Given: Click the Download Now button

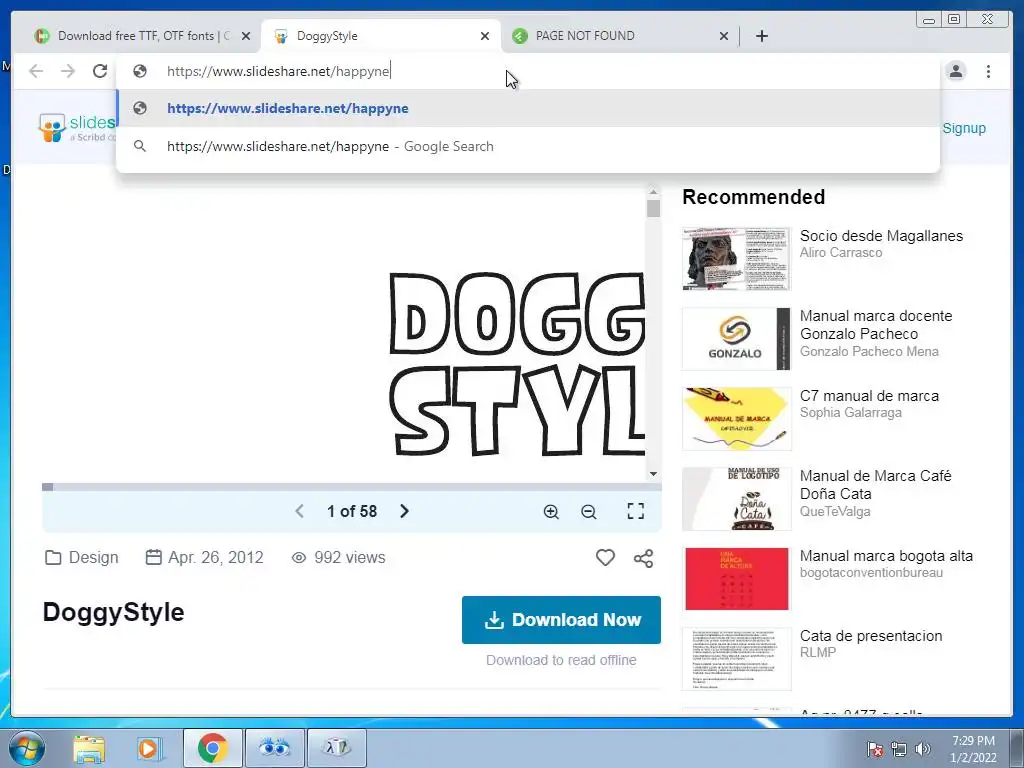Looking at the screenshot, I should [561, 620].
